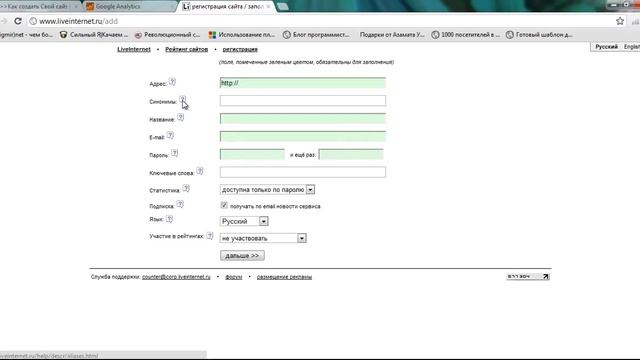Screen dimensions: 640x360
Task: Open the LiveInternet link in page header
Action: [134, 49]
